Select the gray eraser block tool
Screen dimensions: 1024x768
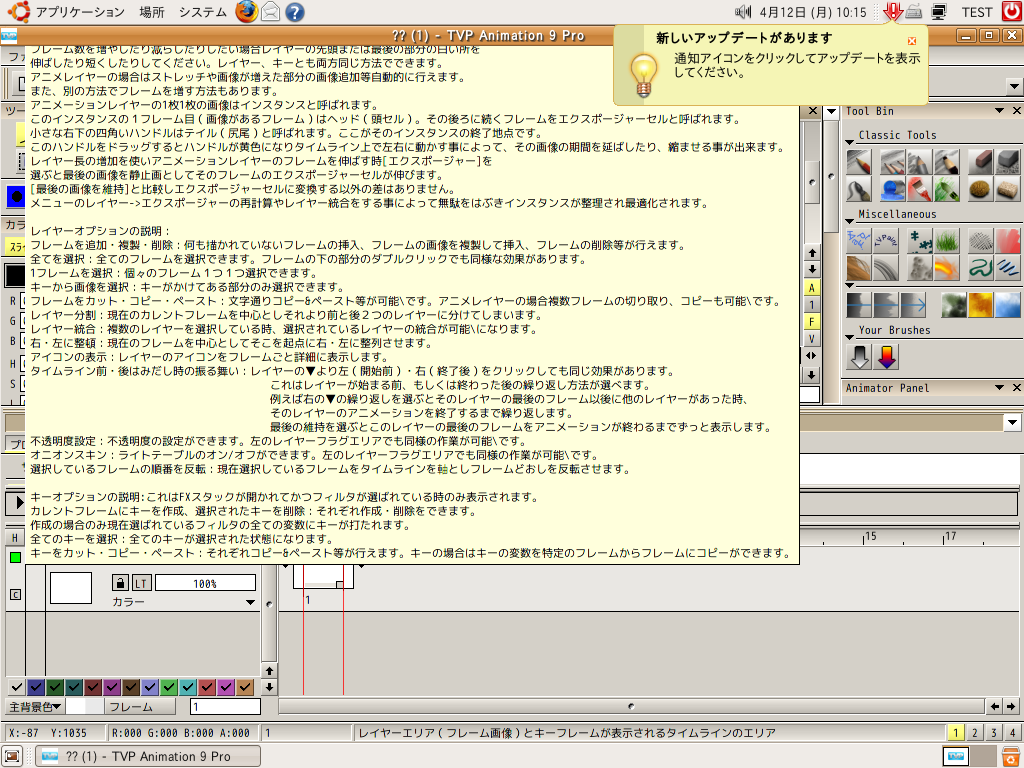(1007, 161)
